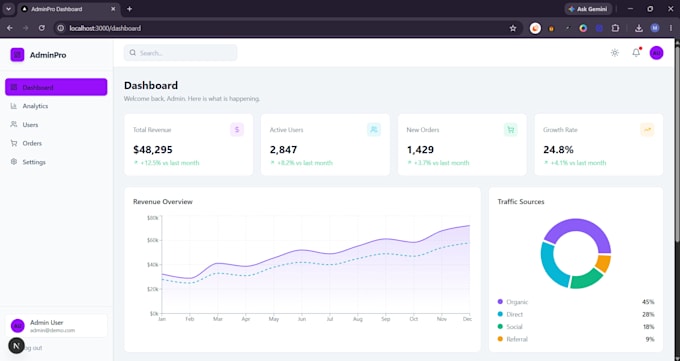This screenshot has width=680, height=361.
Task: Click the Ask Gemini button
Action: 588,9
